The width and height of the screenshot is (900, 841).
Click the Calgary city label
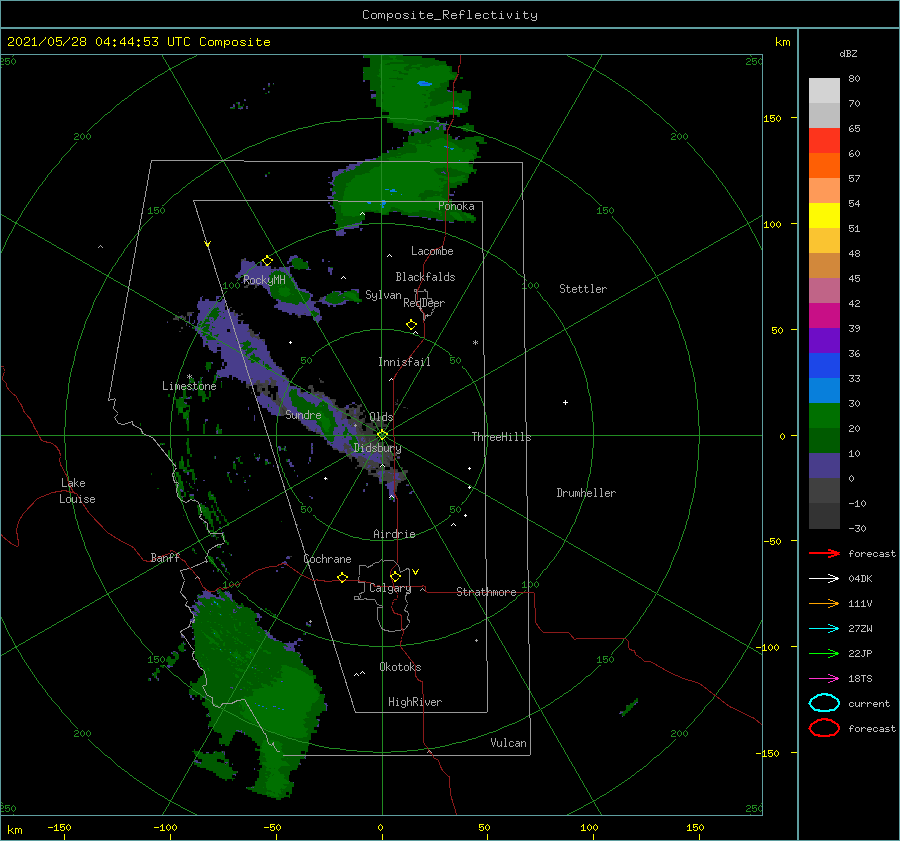pos(390,588)
